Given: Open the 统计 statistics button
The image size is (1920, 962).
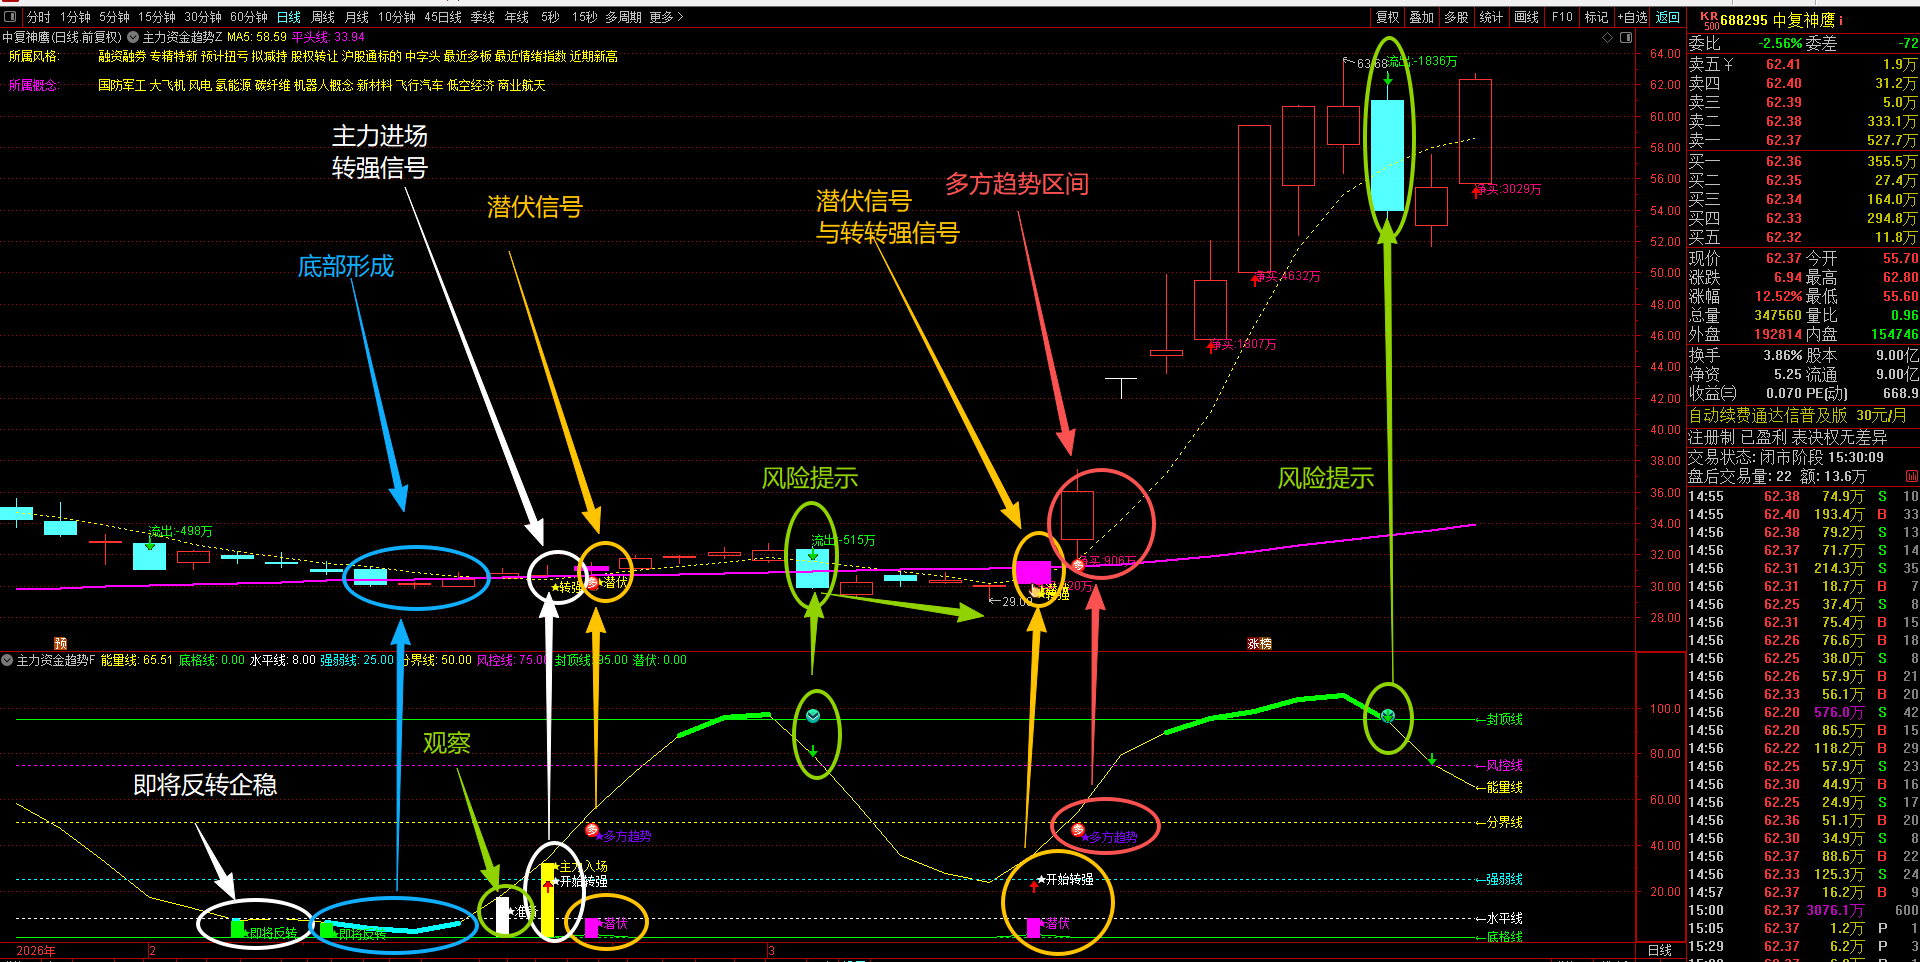Looking at the screenshot, I should tap(1491, 17).
